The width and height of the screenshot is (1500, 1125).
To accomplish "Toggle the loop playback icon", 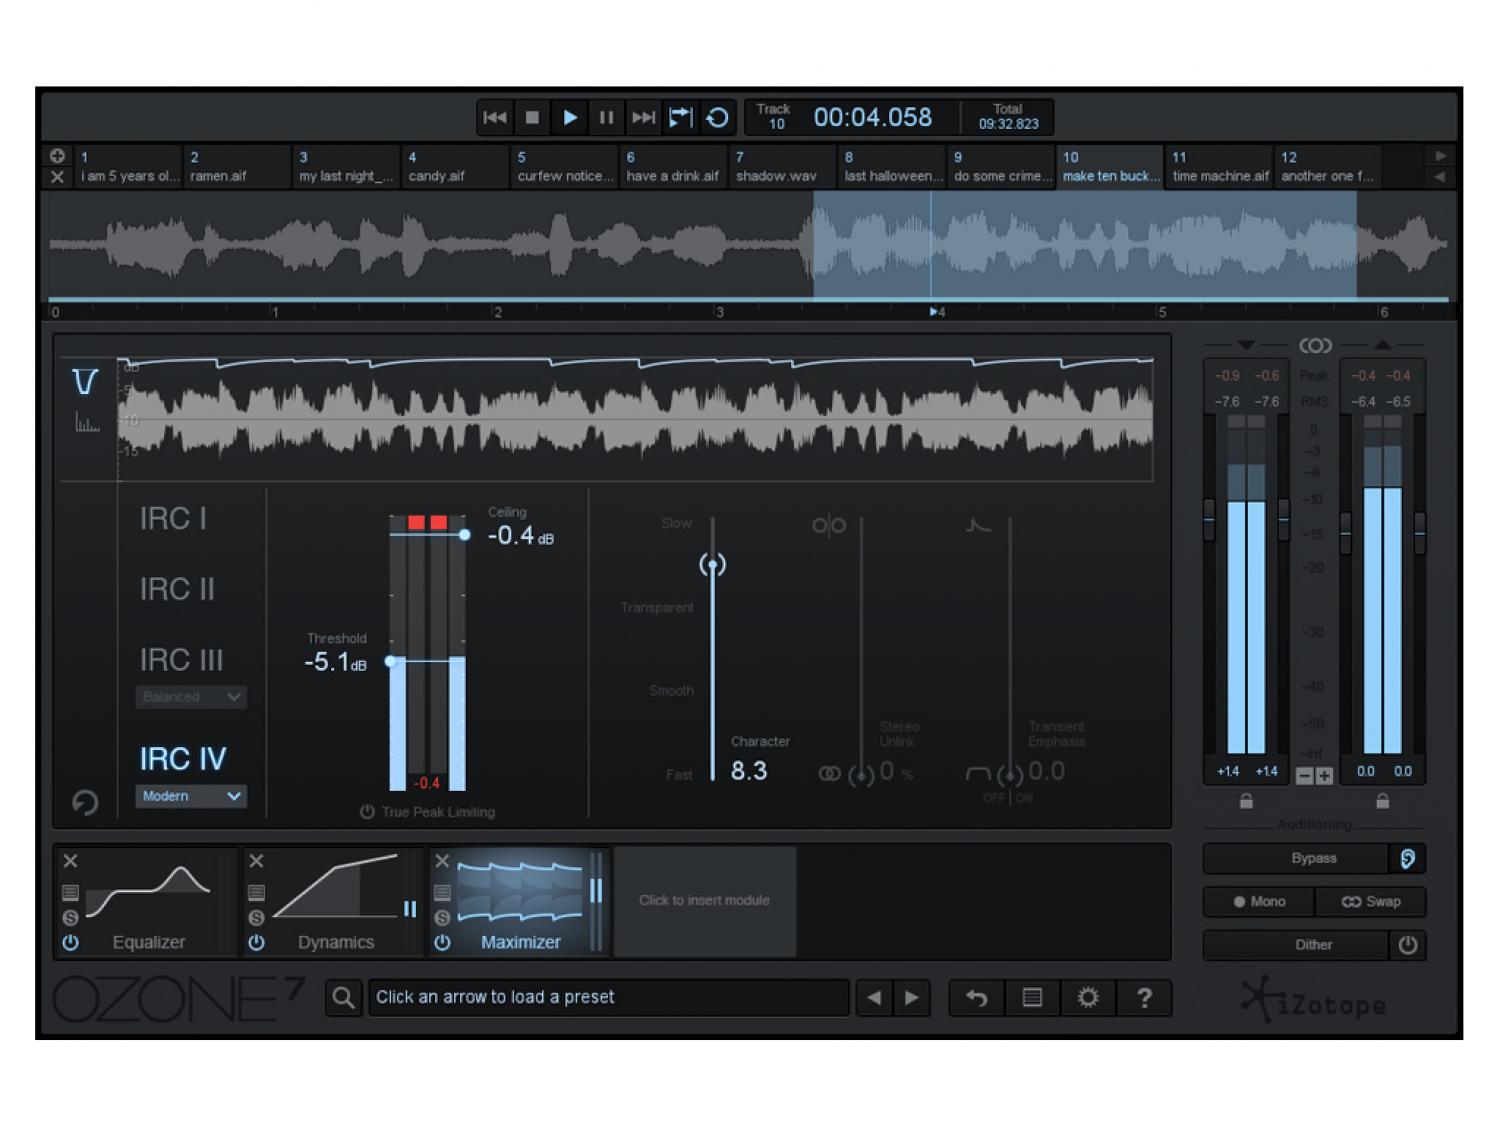I will [x=717, y=118].
